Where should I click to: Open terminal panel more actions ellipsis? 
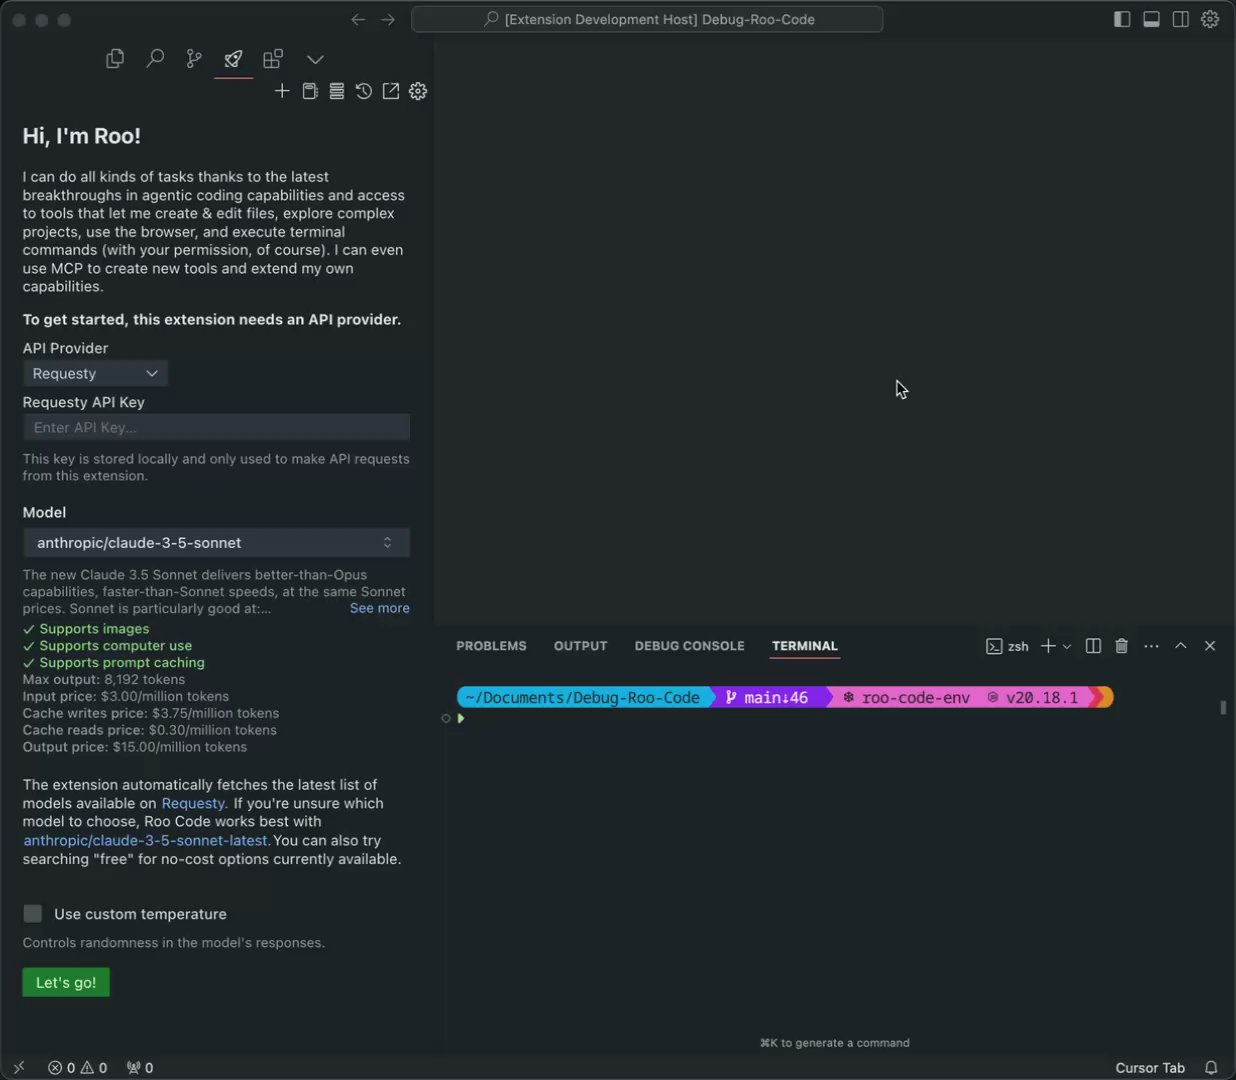click(1151, 646)
